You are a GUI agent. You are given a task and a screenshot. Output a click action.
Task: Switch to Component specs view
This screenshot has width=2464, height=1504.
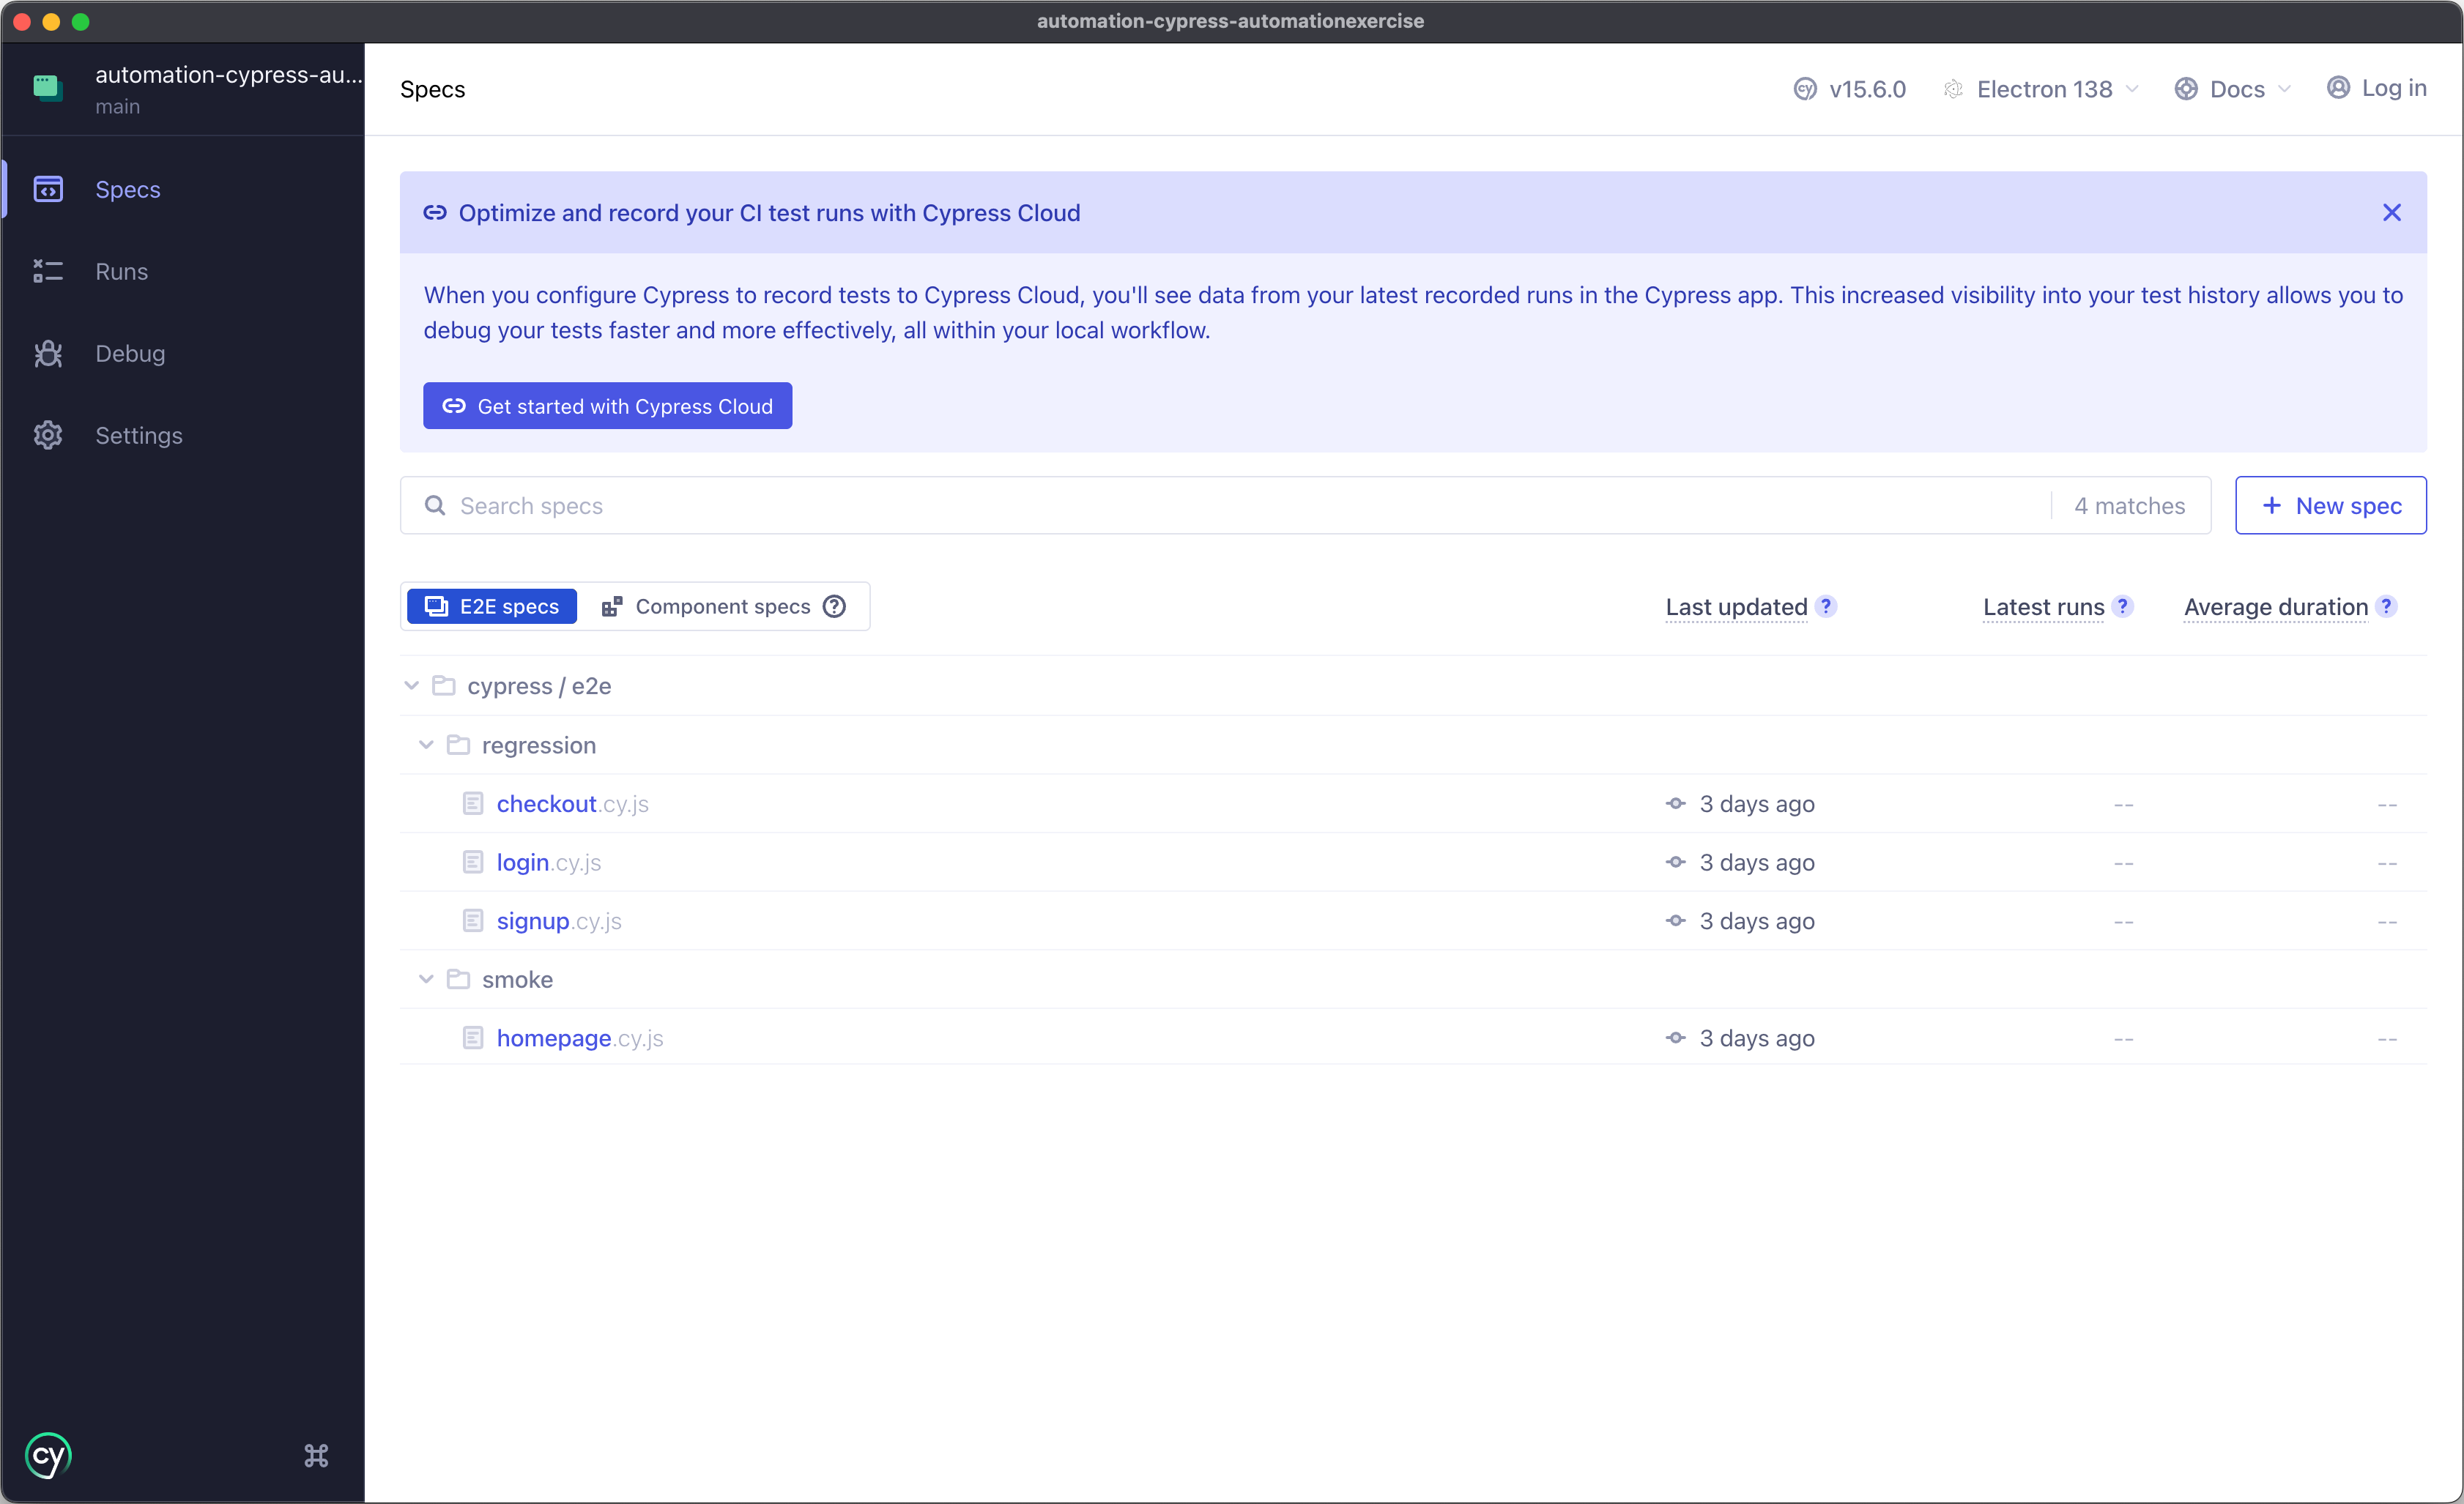point(722,607)
